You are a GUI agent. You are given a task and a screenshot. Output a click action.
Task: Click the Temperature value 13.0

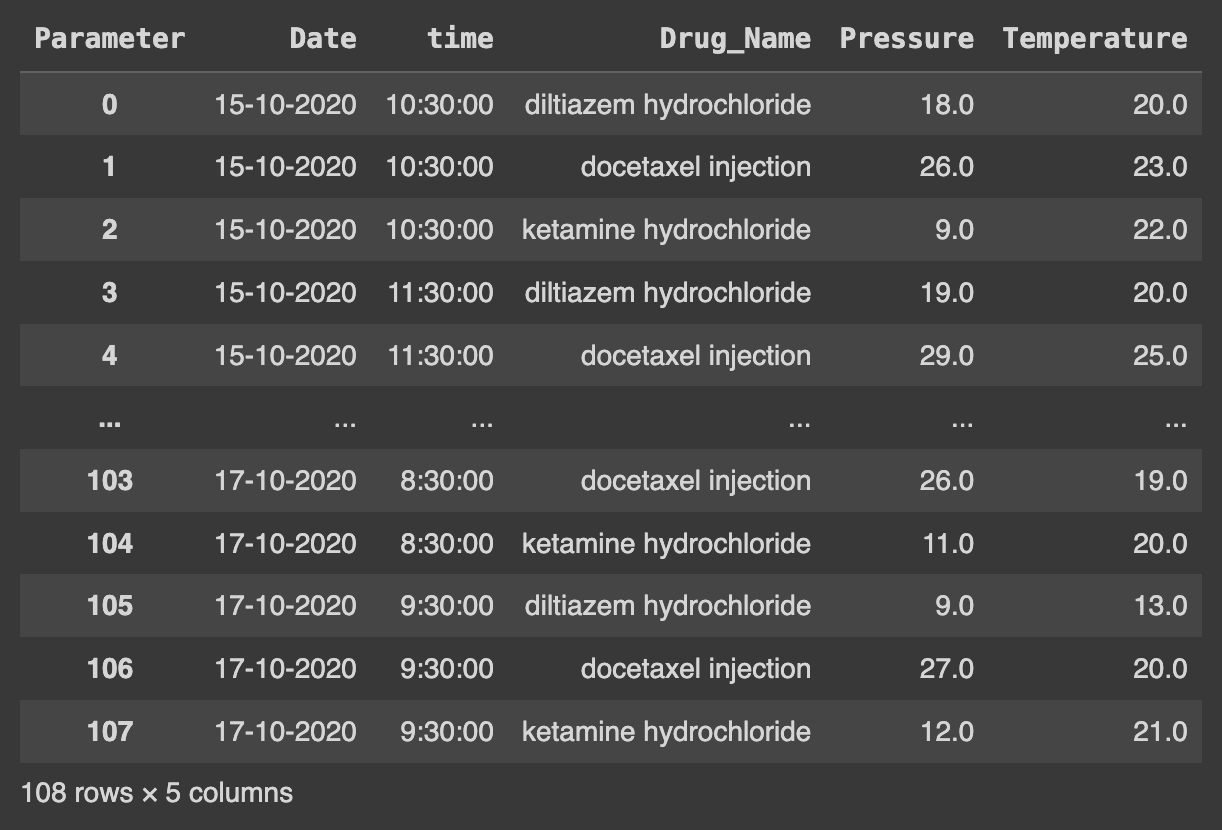(x=1160, y=606)
